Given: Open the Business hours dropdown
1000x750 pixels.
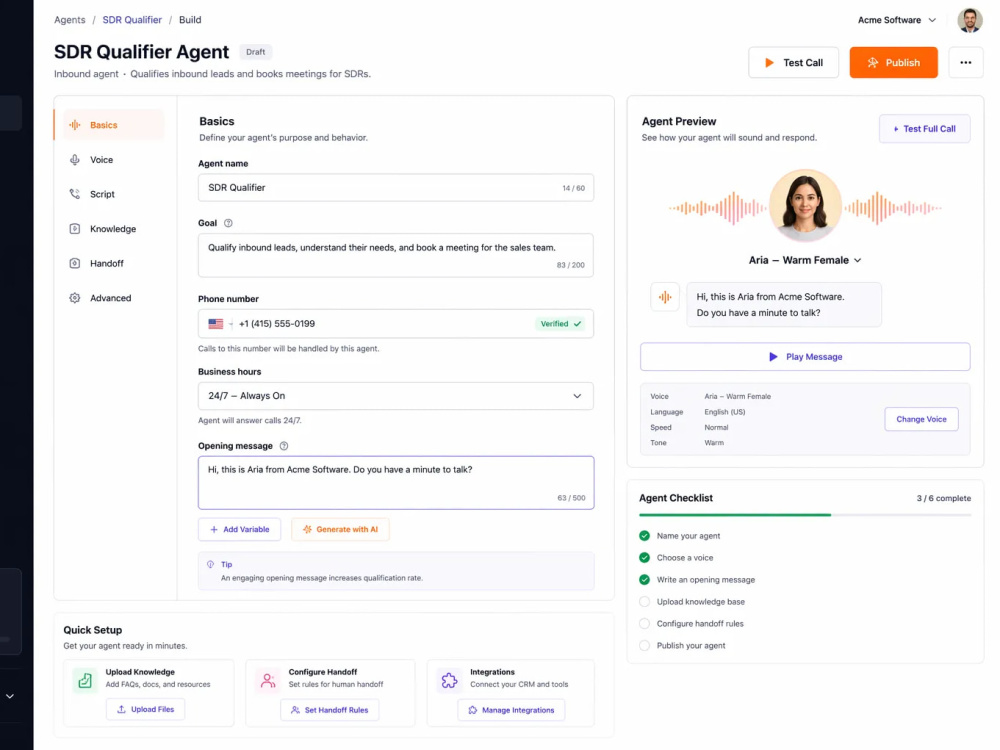Looking at the screenshot, I should pos(395,396).
